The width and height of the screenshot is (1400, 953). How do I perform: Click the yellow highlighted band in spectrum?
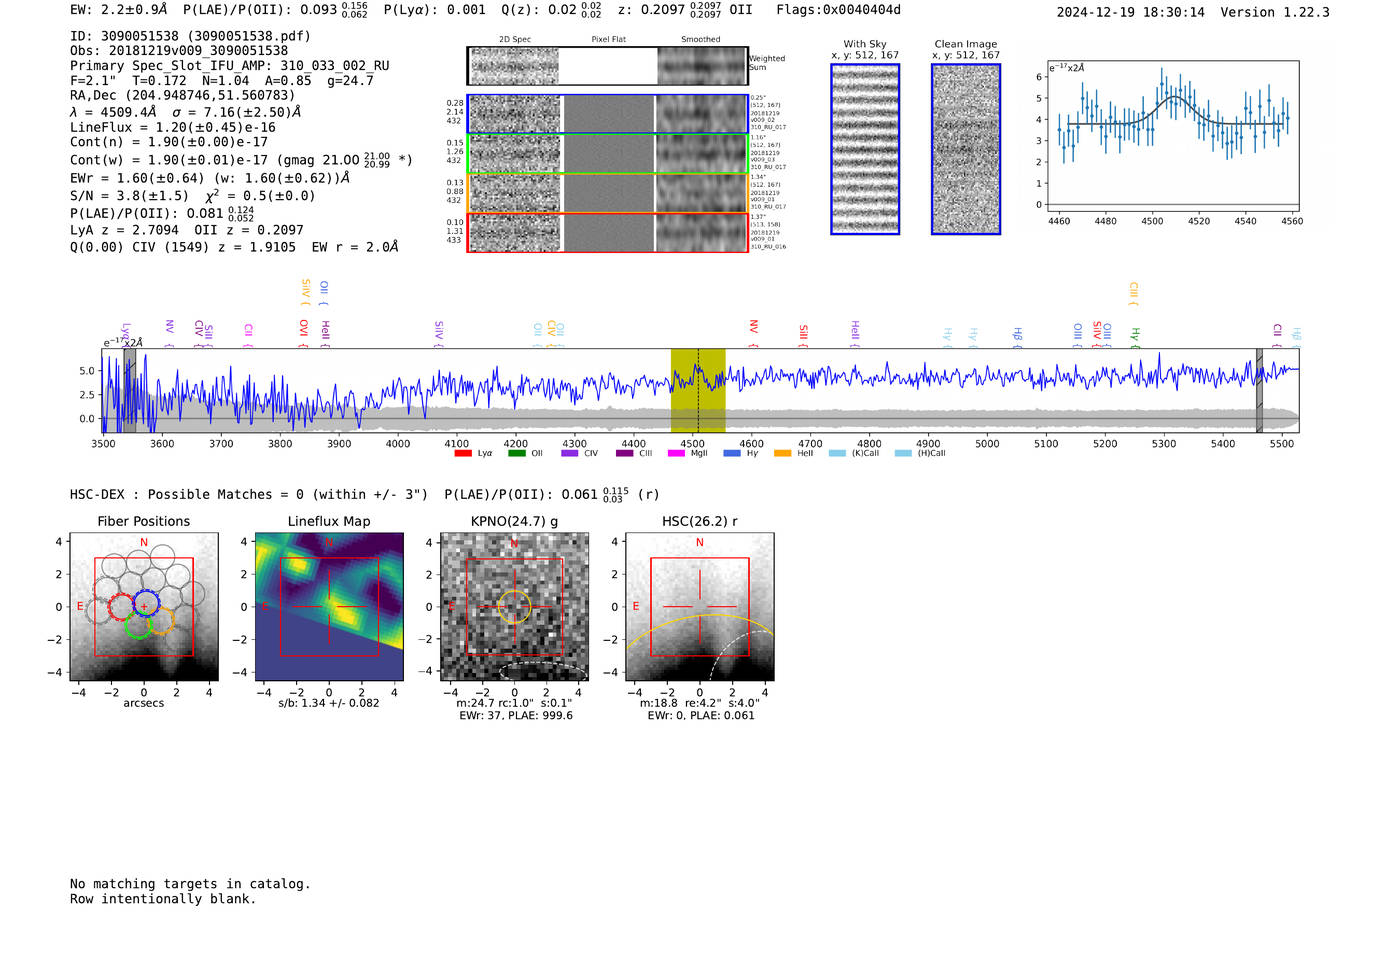[x=698, y=390]
